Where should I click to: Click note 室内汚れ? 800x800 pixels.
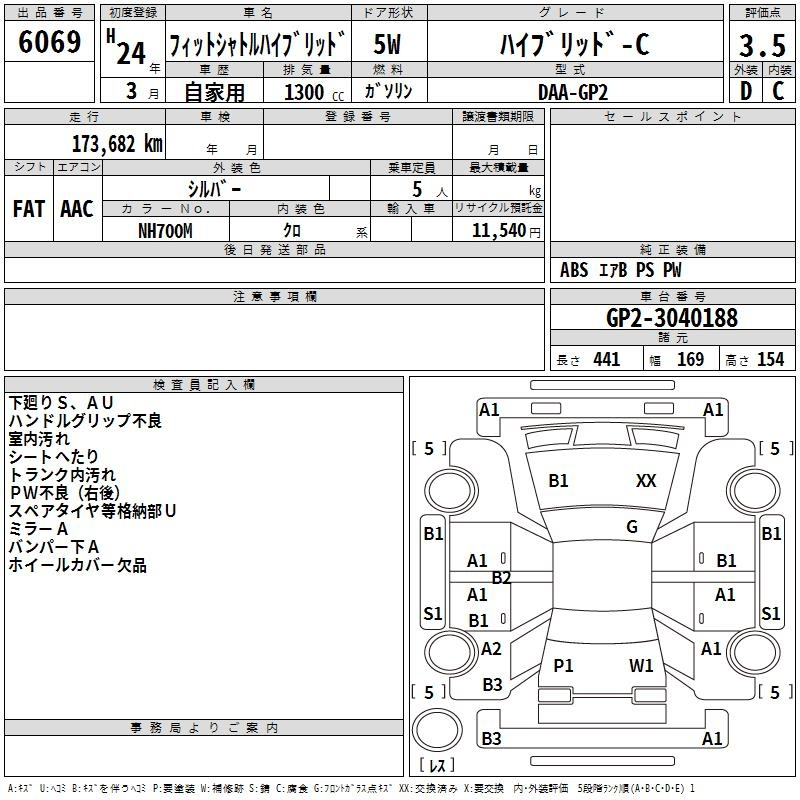click(39, 439)
